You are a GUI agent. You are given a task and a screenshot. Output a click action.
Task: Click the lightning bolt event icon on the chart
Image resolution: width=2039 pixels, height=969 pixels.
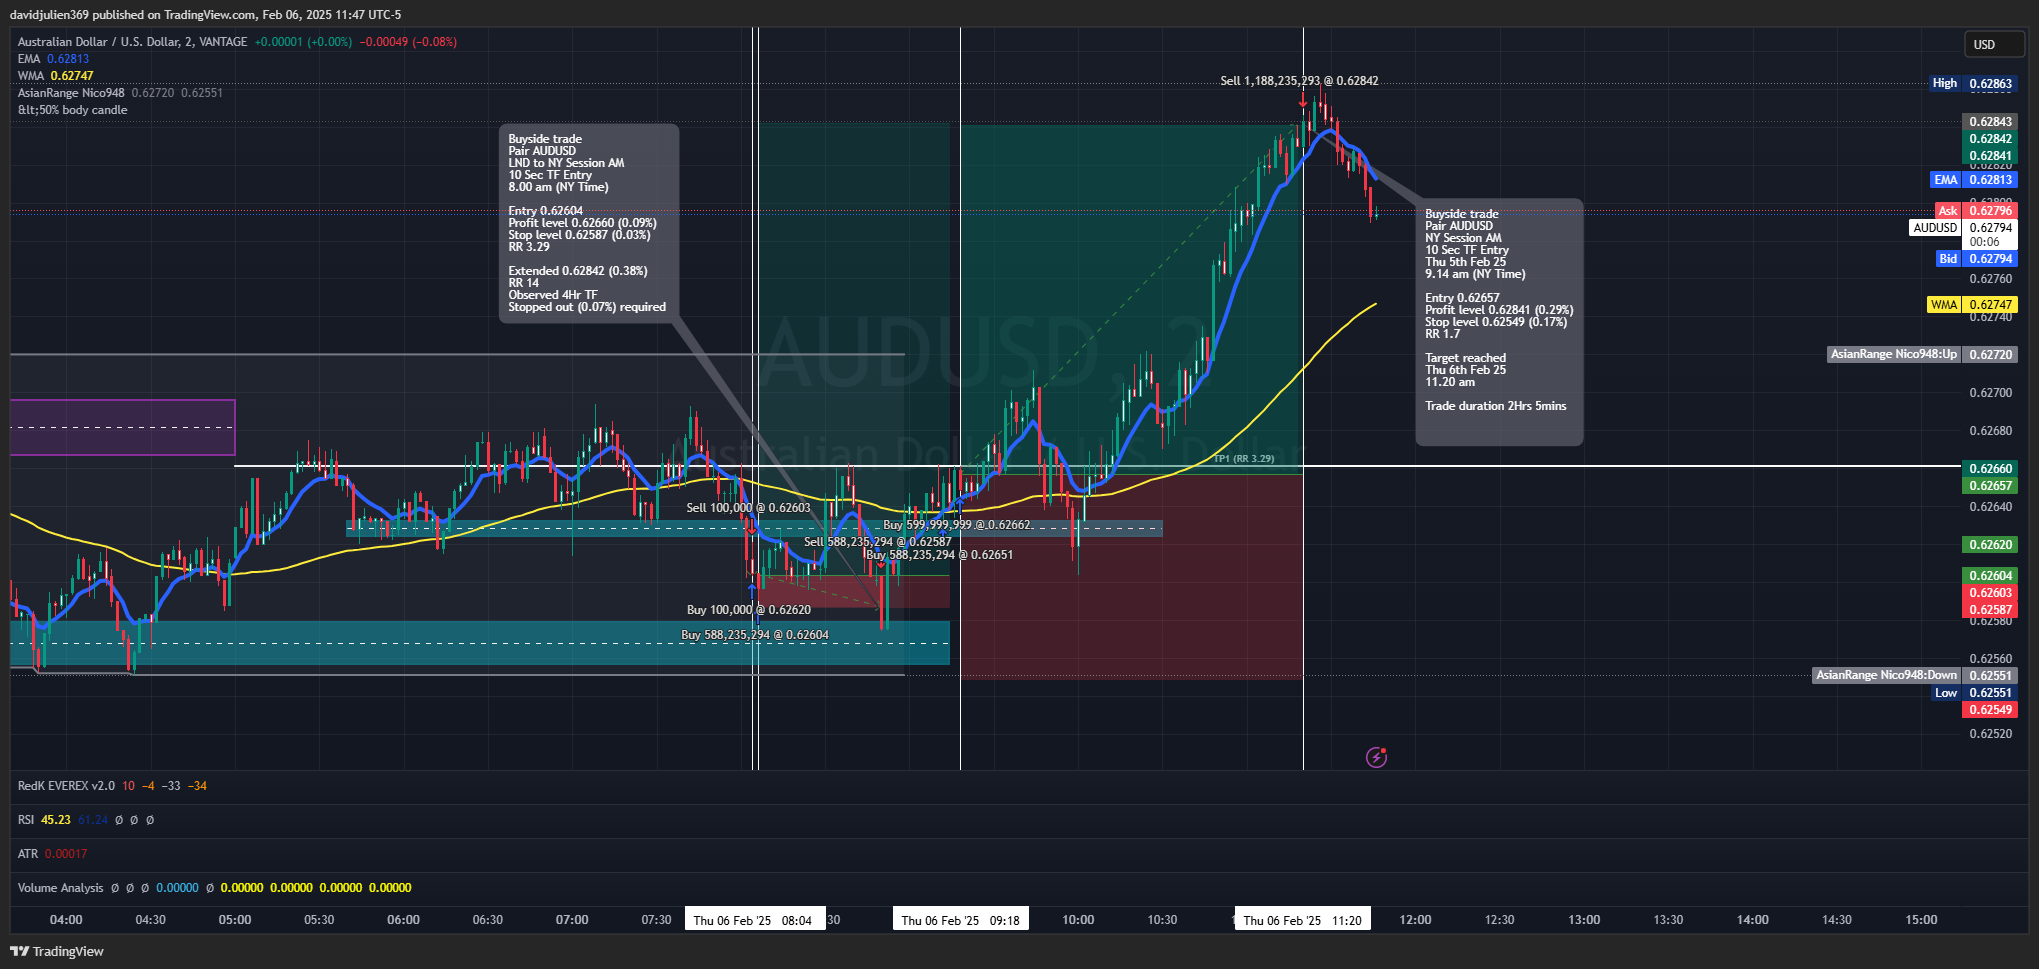[1376, 757]
